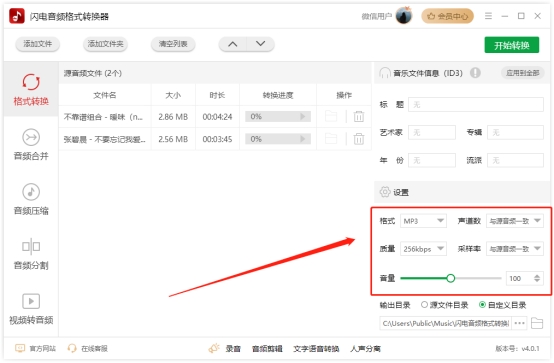This screenshot has height=363, width=554.
Task: Open the 会员中心 membership button
Action: 447,16
